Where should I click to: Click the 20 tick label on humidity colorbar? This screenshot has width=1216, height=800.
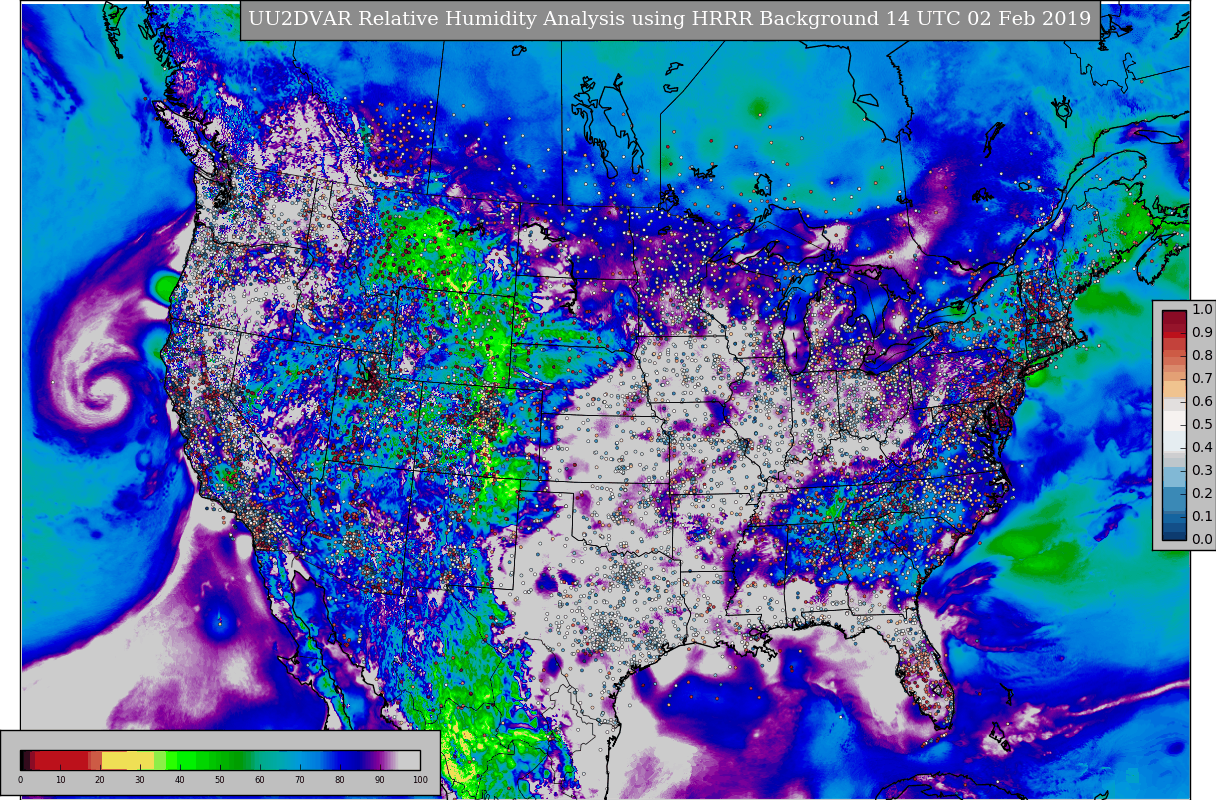point(100,780)
